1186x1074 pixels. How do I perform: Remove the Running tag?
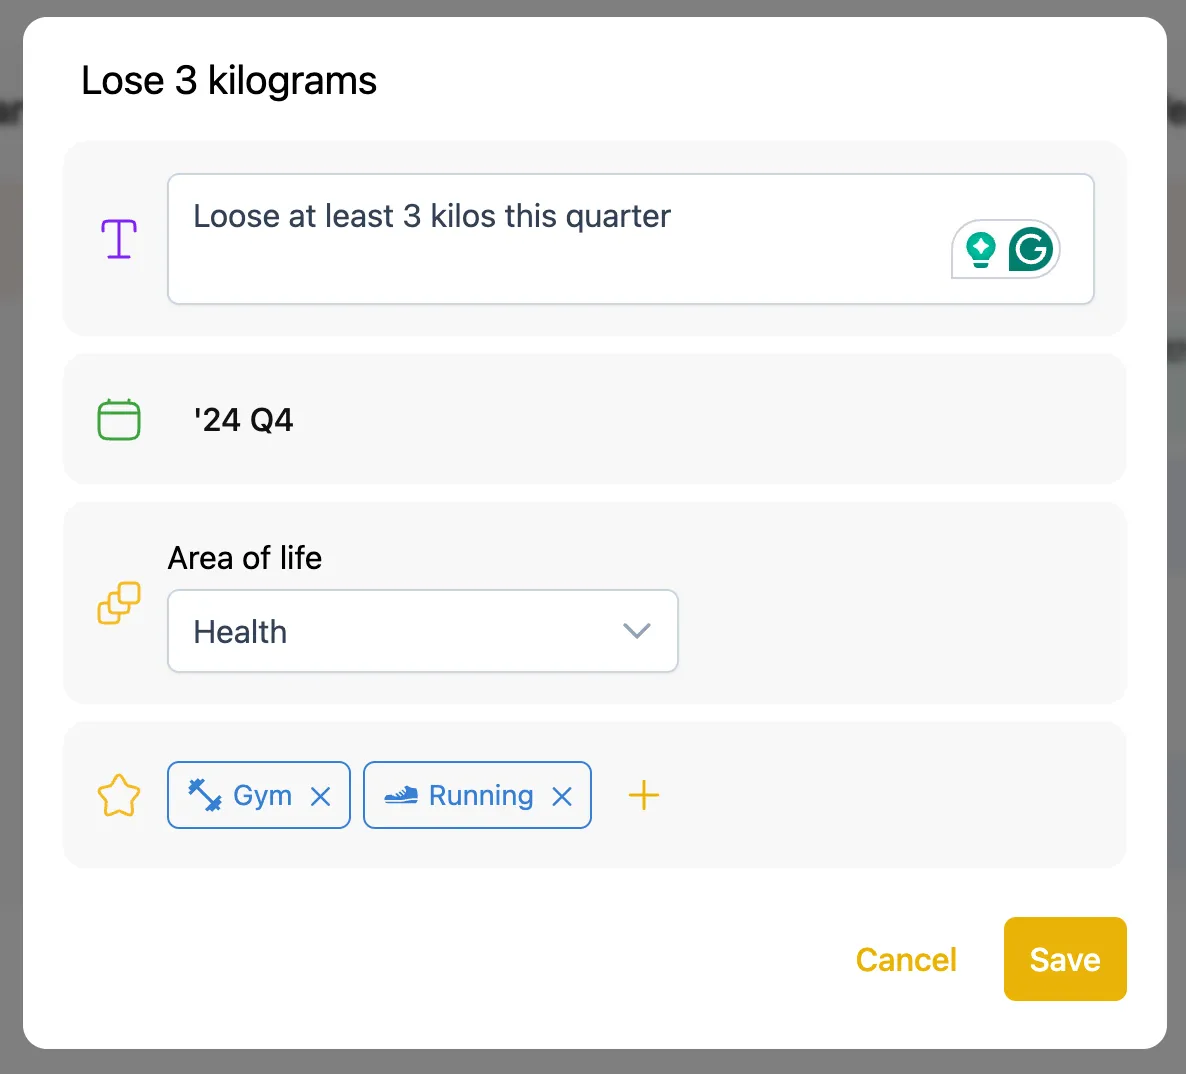[x=560, y=795]
